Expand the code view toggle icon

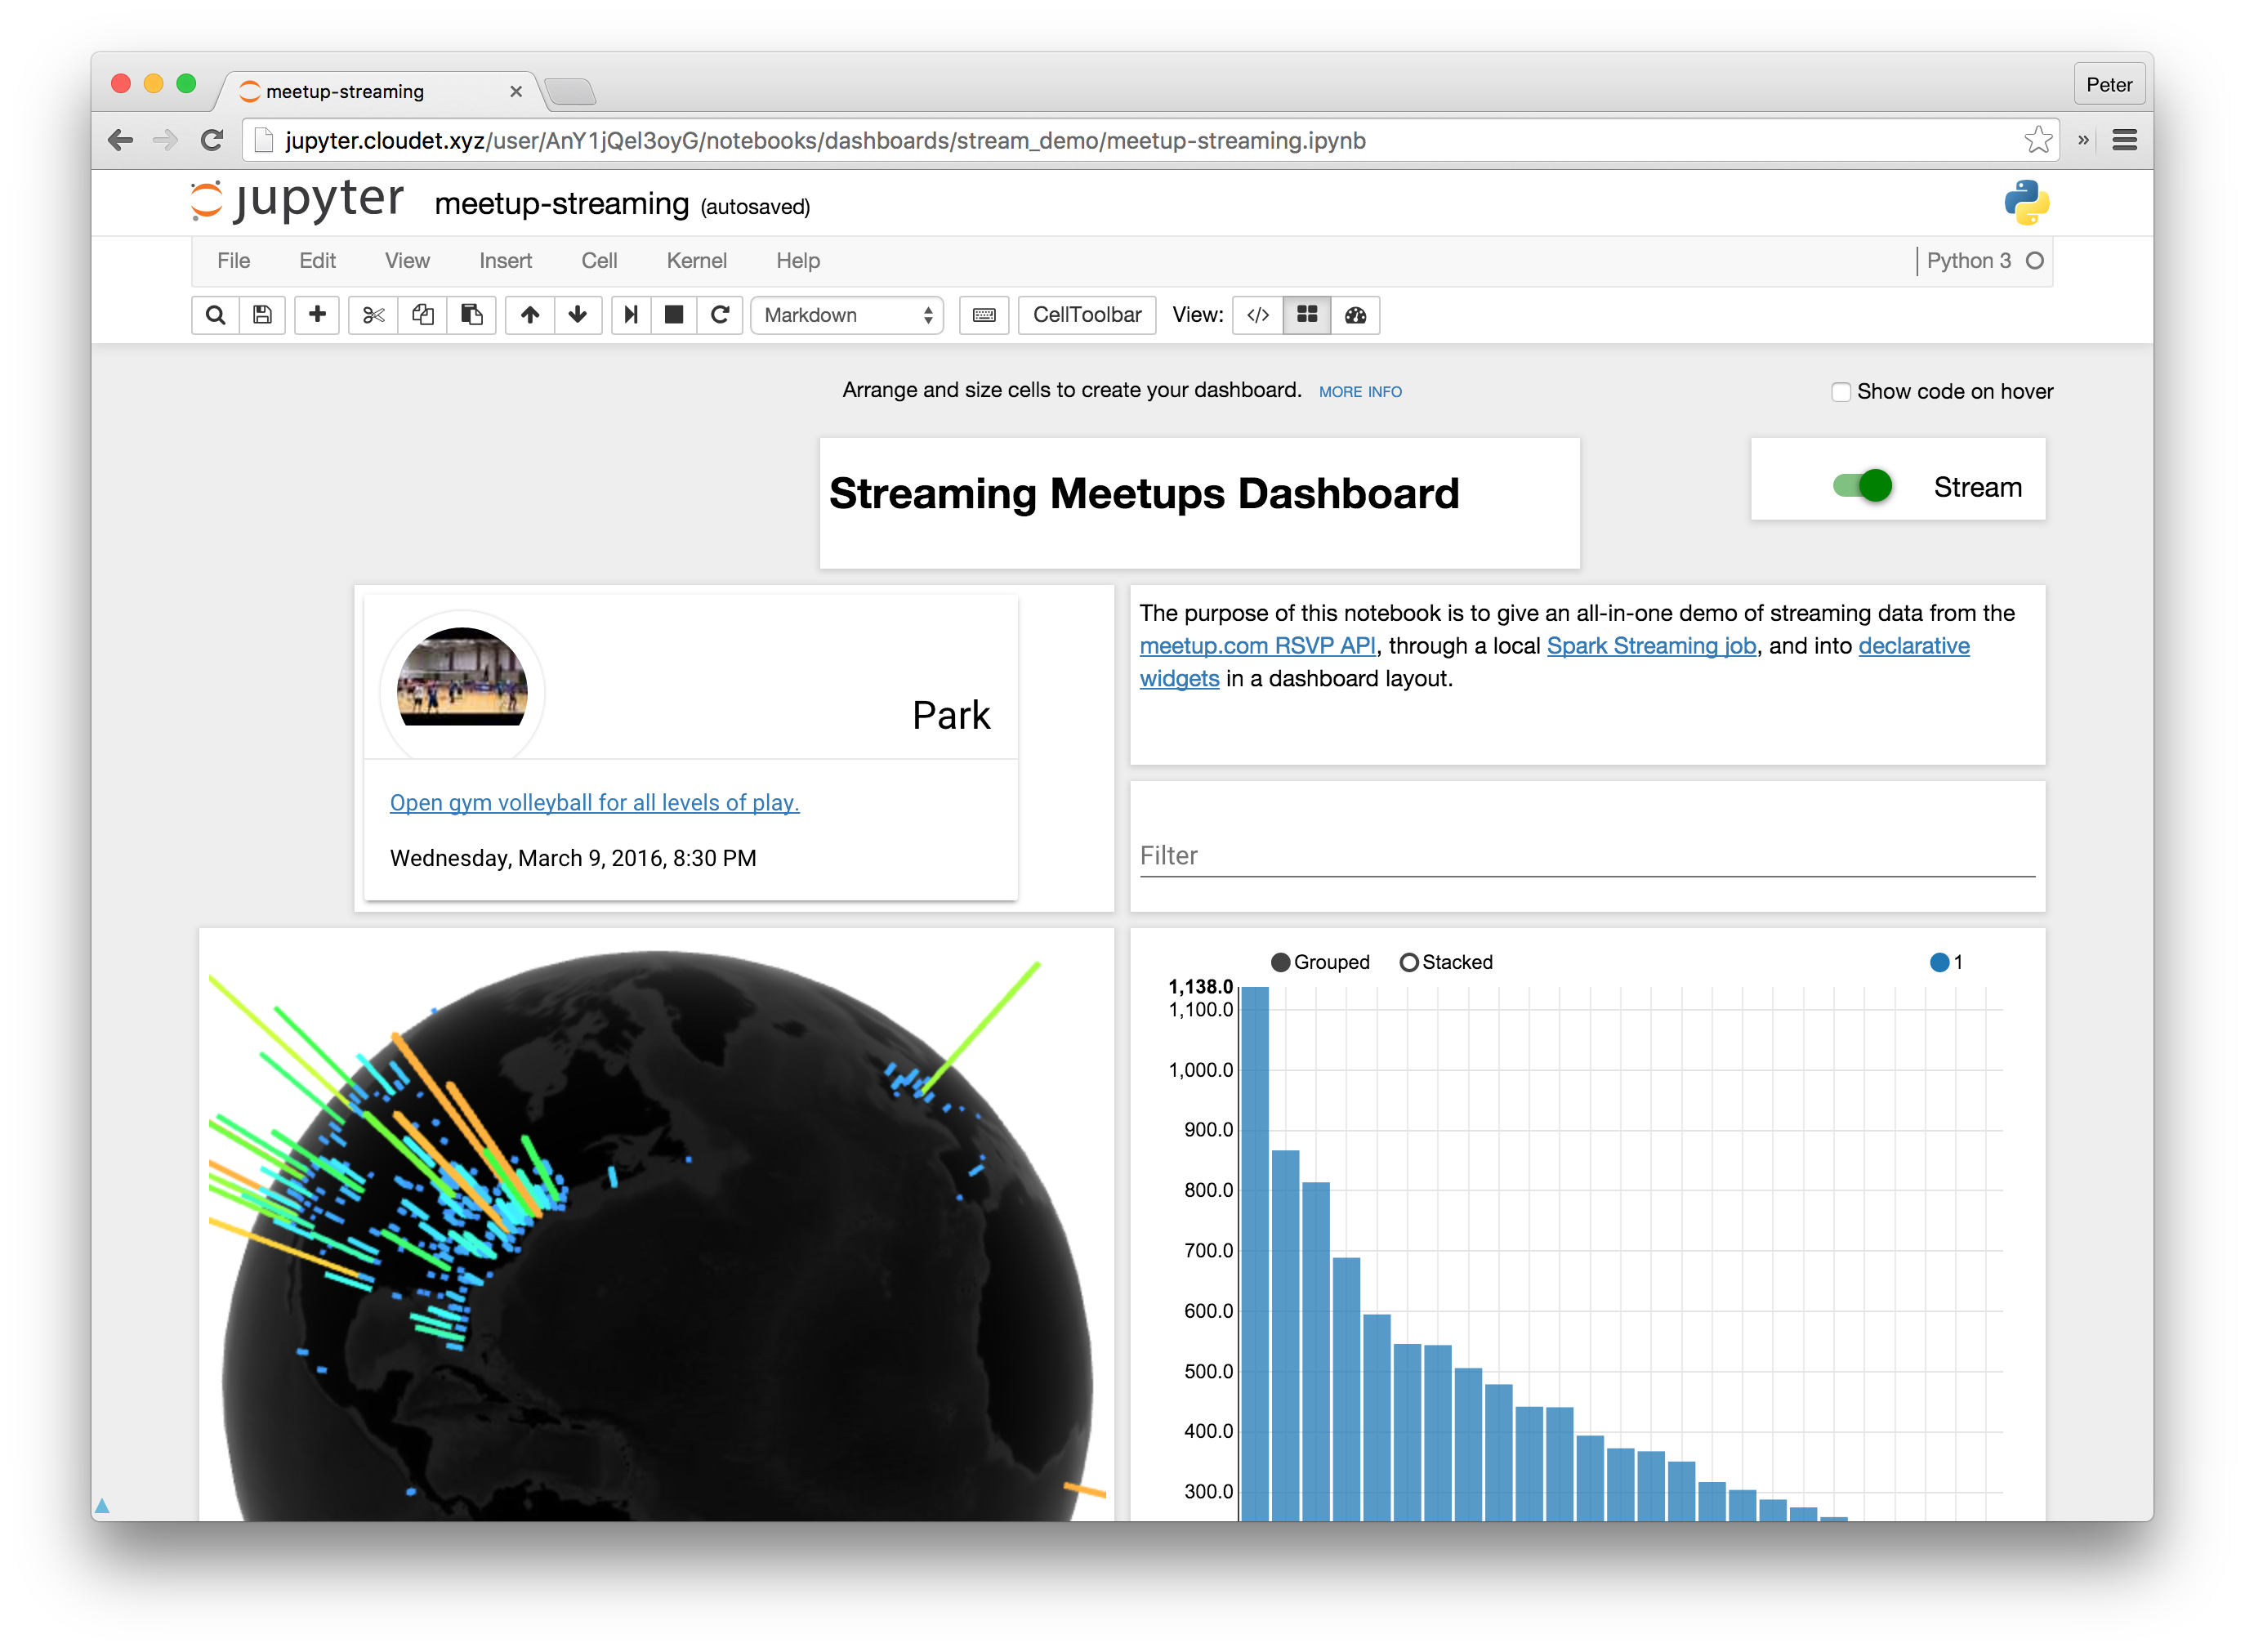click(1256, 315)
